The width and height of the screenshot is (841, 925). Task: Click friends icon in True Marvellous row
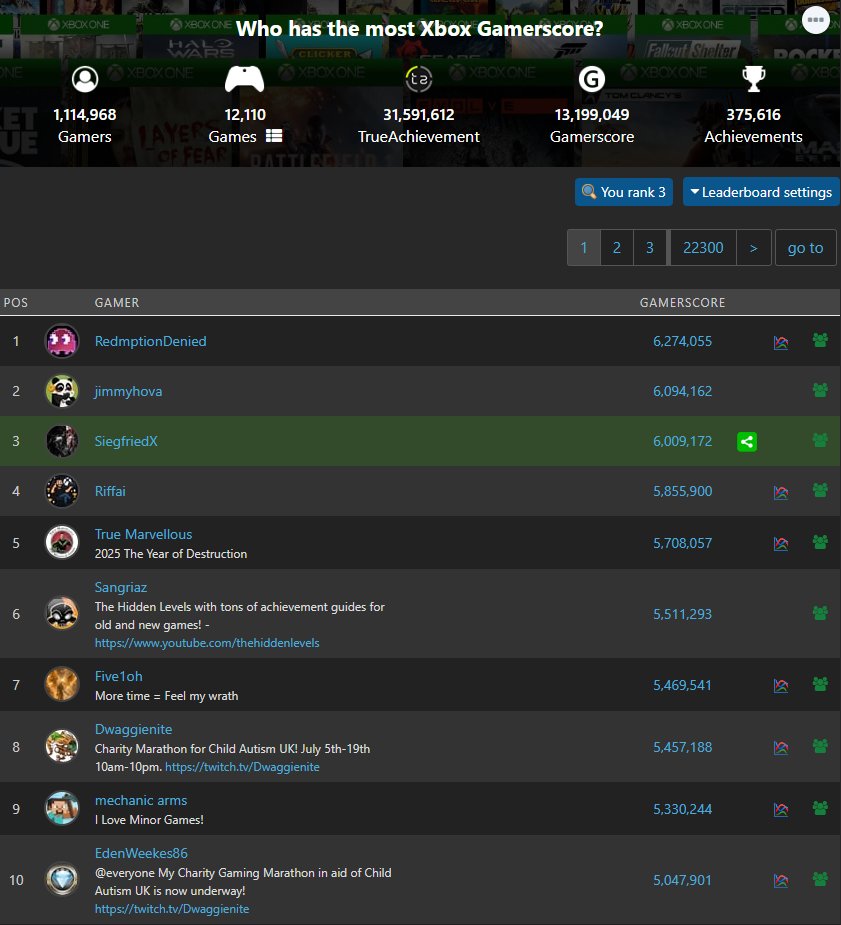click(820, 542)
